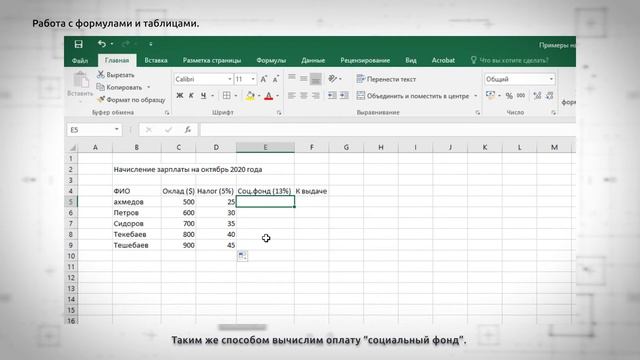
Task: Click Формат по образцу button
Action: 131,100
